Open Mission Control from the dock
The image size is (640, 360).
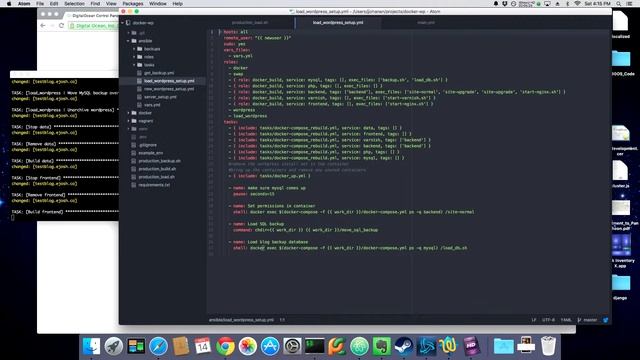coord(136,346)
